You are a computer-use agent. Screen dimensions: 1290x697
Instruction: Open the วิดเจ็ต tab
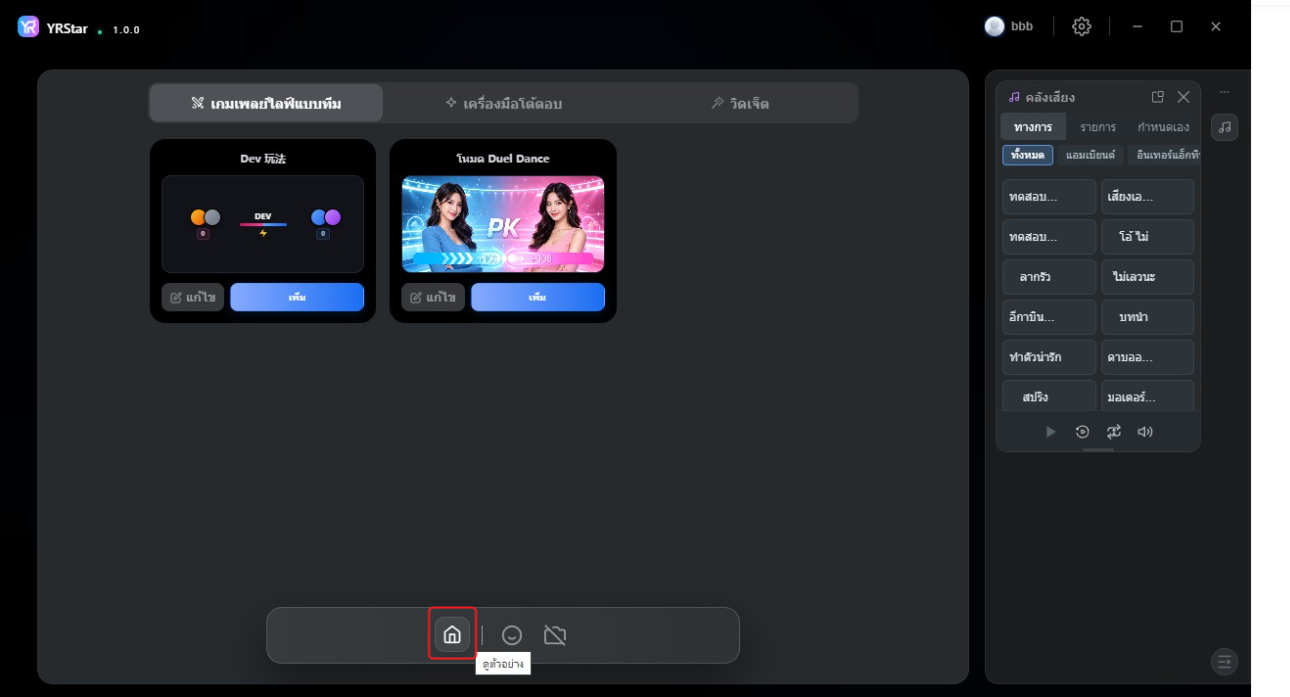coord(740,103)
